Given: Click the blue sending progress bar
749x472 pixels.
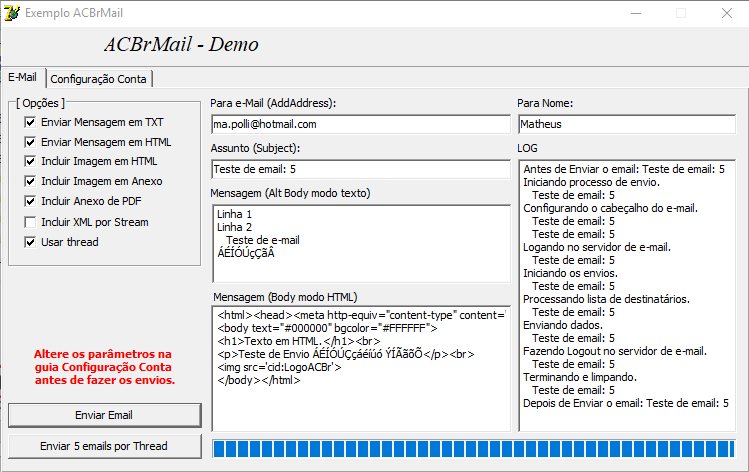Looking at the screenshot, I should [x=473, y=449].
